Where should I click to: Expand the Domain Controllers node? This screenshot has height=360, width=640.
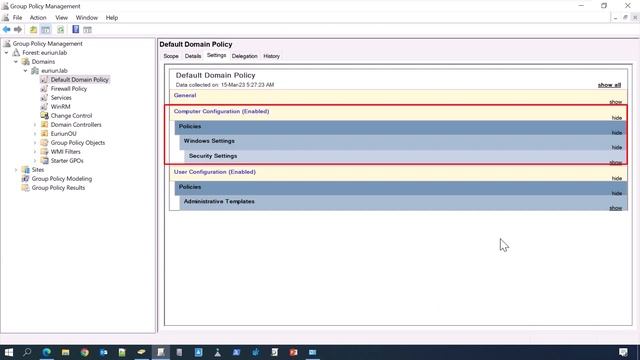(x=35, y=124)
